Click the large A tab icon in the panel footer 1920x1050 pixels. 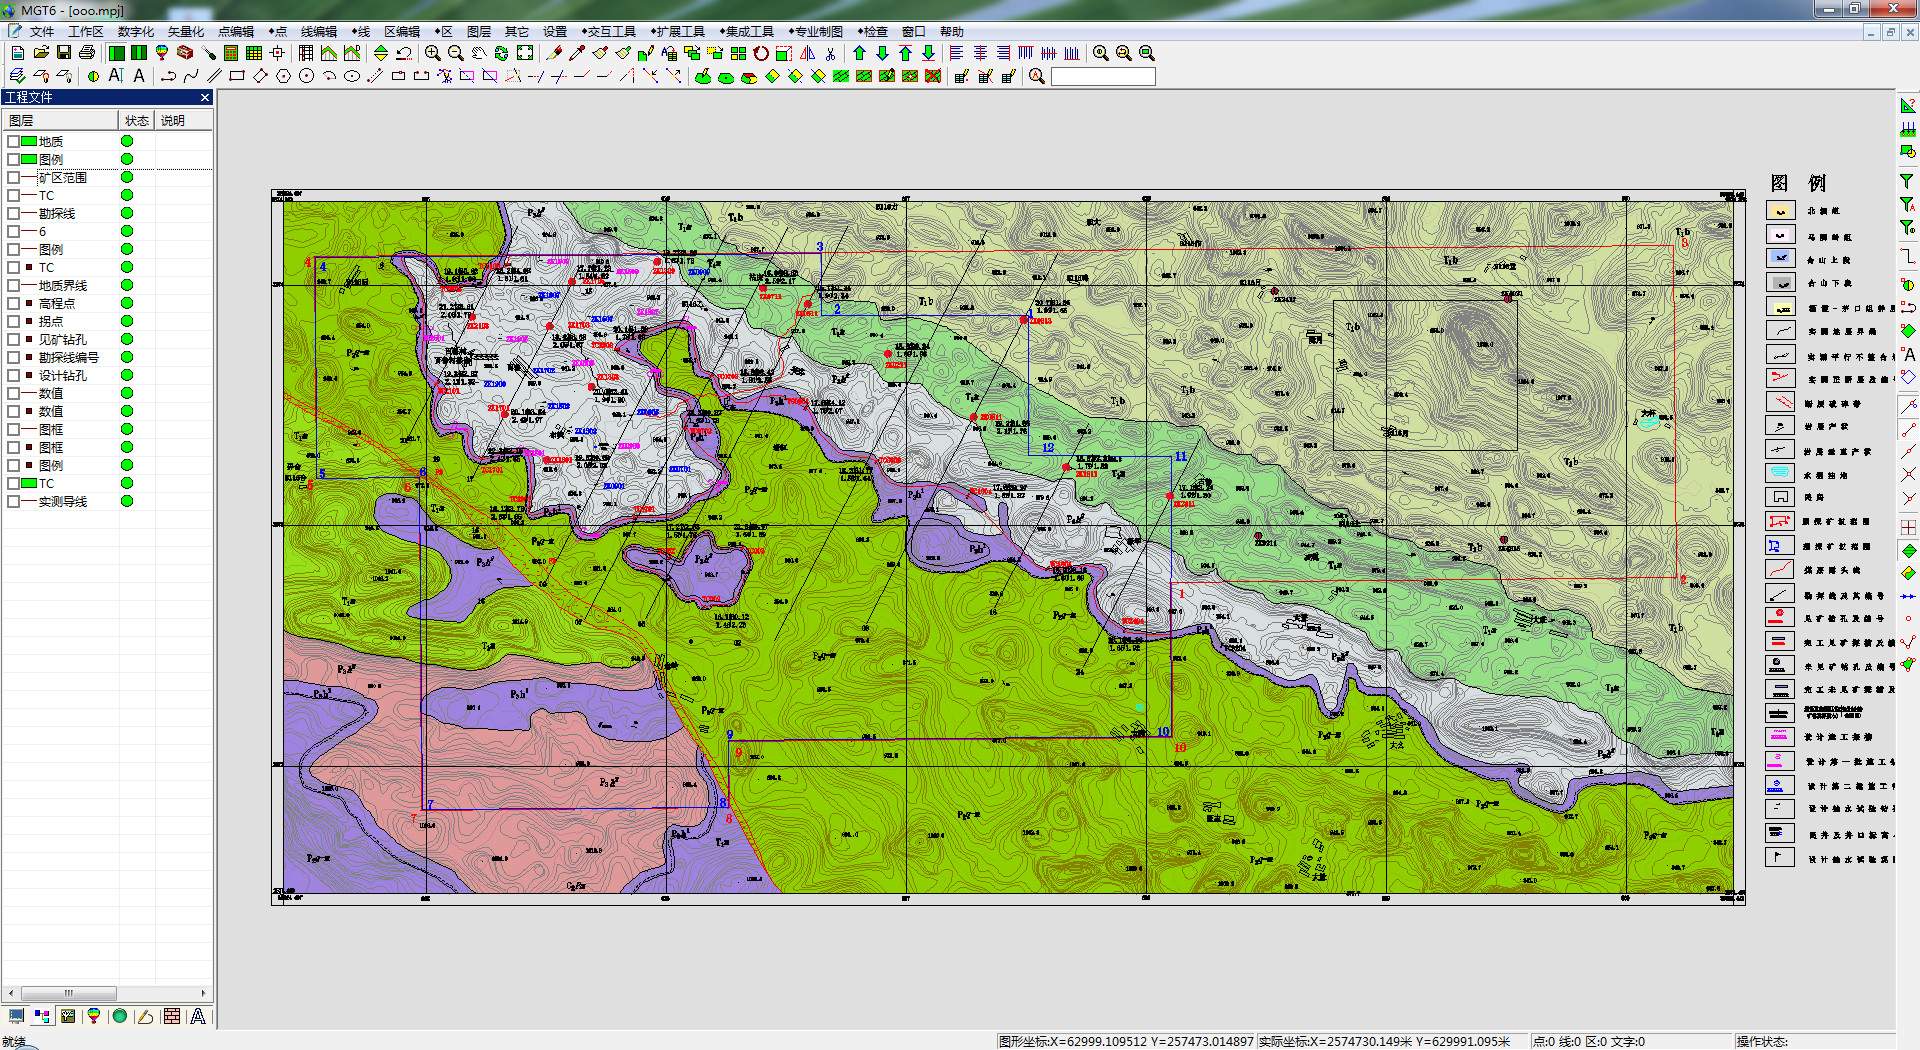[x=198, y=1017]
